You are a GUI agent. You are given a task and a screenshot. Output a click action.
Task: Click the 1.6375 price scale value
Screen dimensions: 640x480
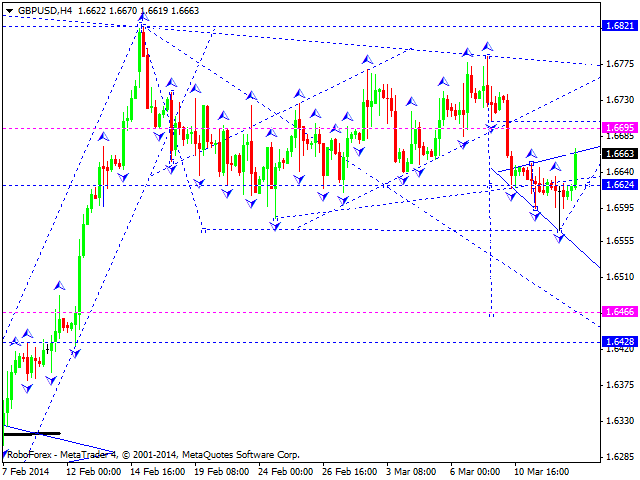point(620,385)
